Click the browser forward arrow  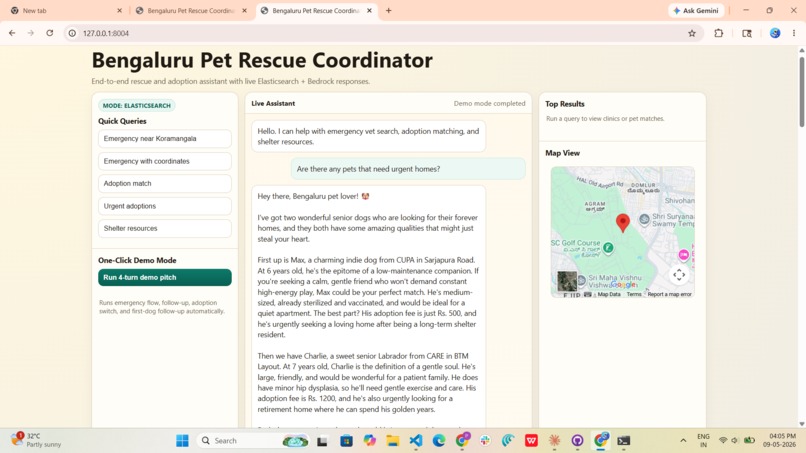[31, 33]
